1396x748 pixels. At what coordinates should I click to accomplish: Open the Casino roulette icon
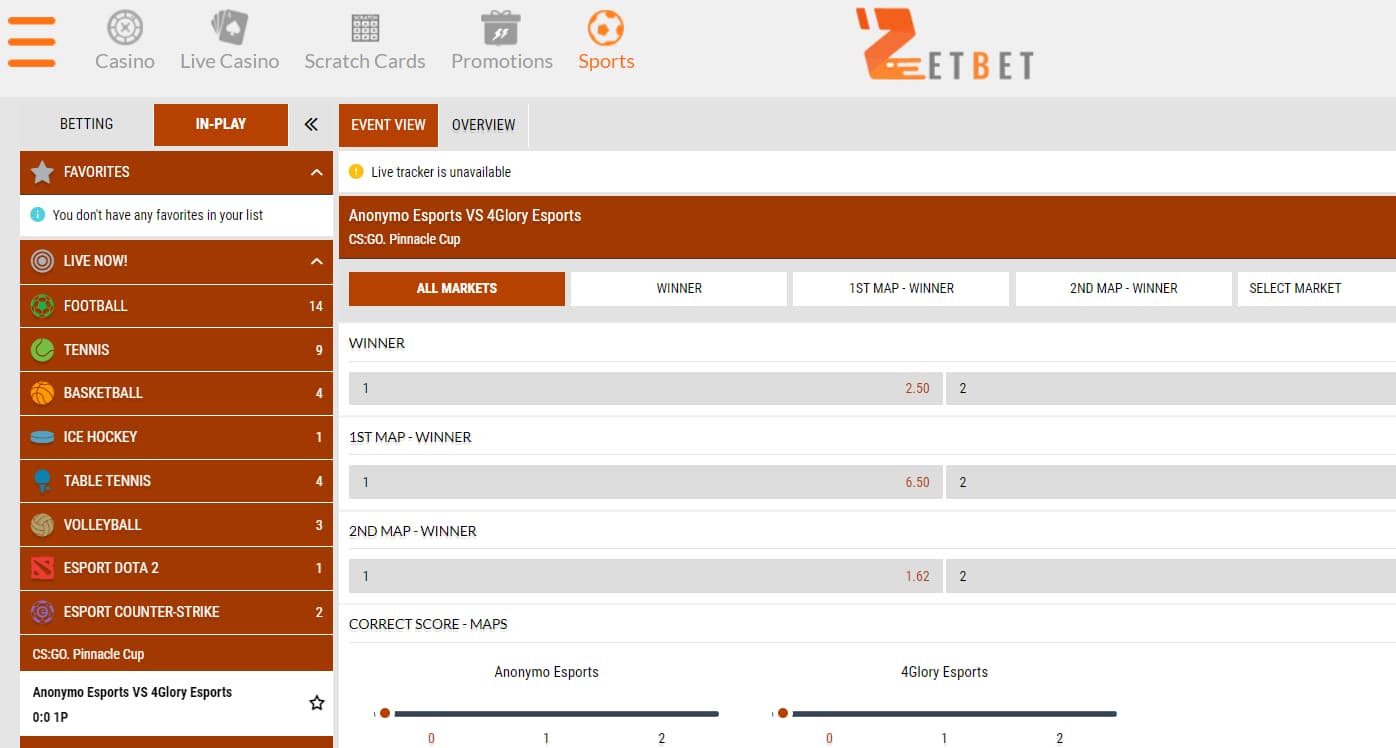(x=125, y=27)
